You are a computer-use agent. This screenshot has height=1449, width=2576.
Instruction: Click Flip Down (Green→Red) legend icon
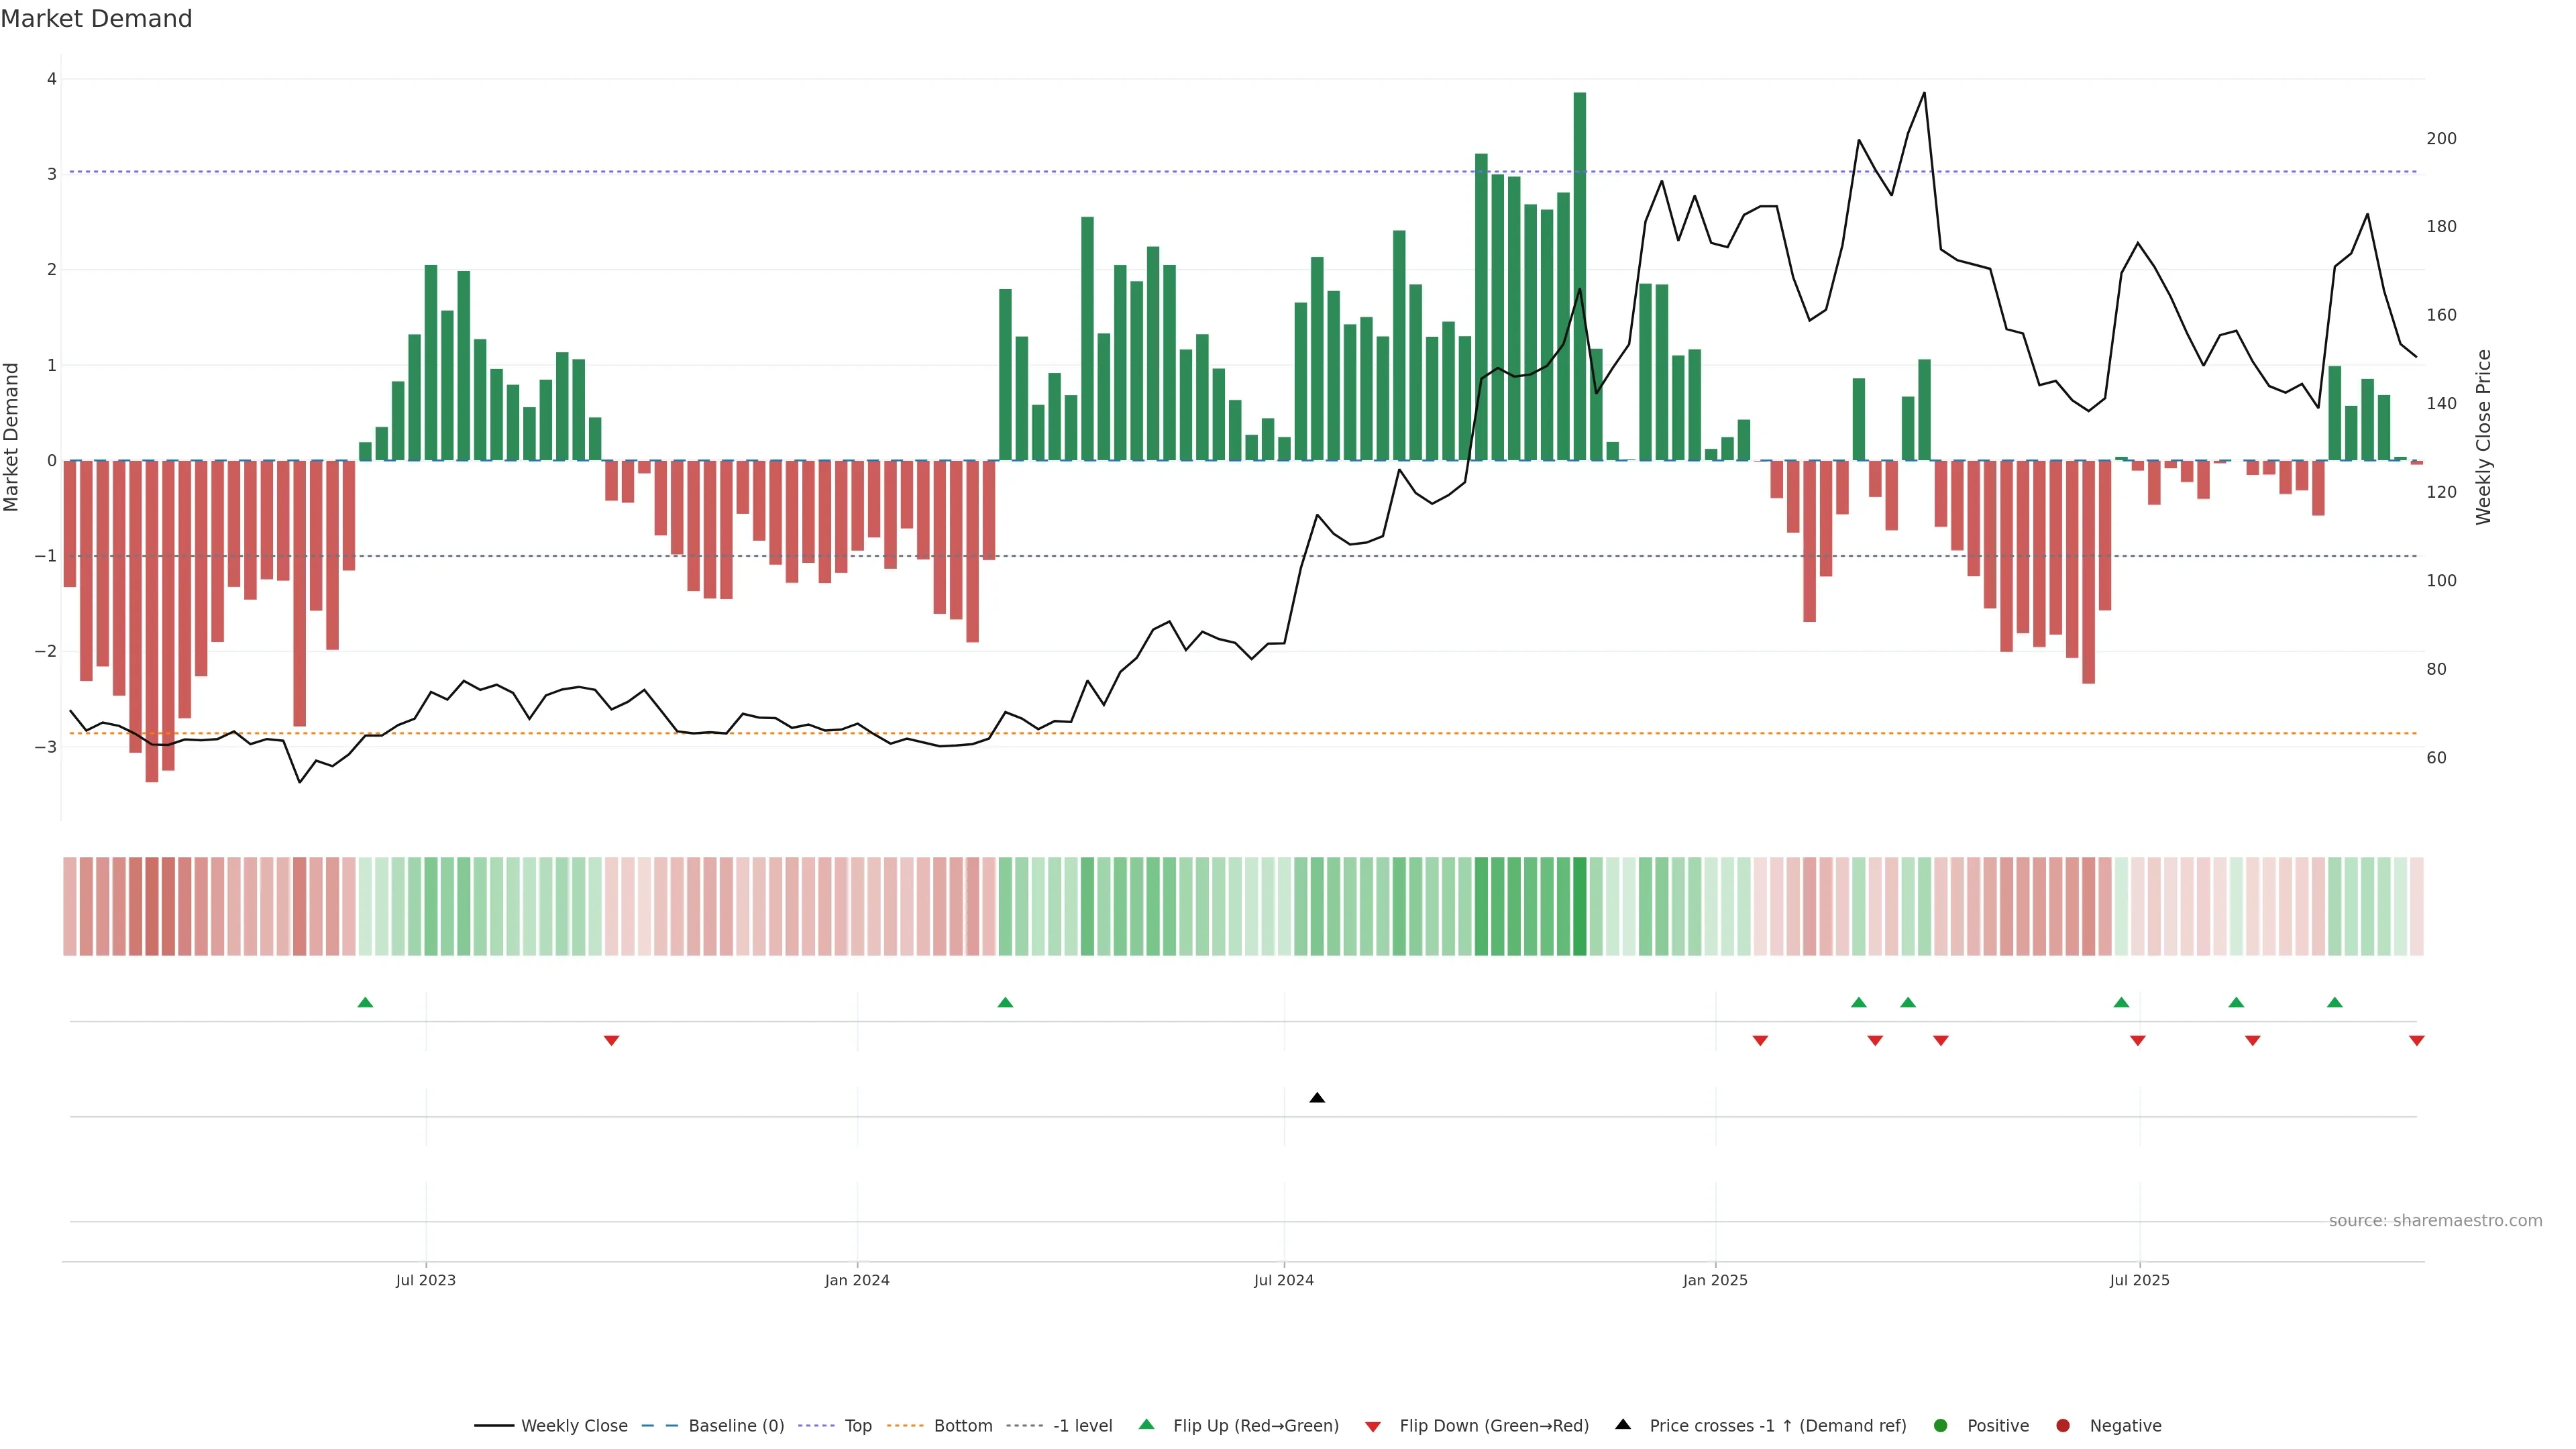(1372, 1427)
